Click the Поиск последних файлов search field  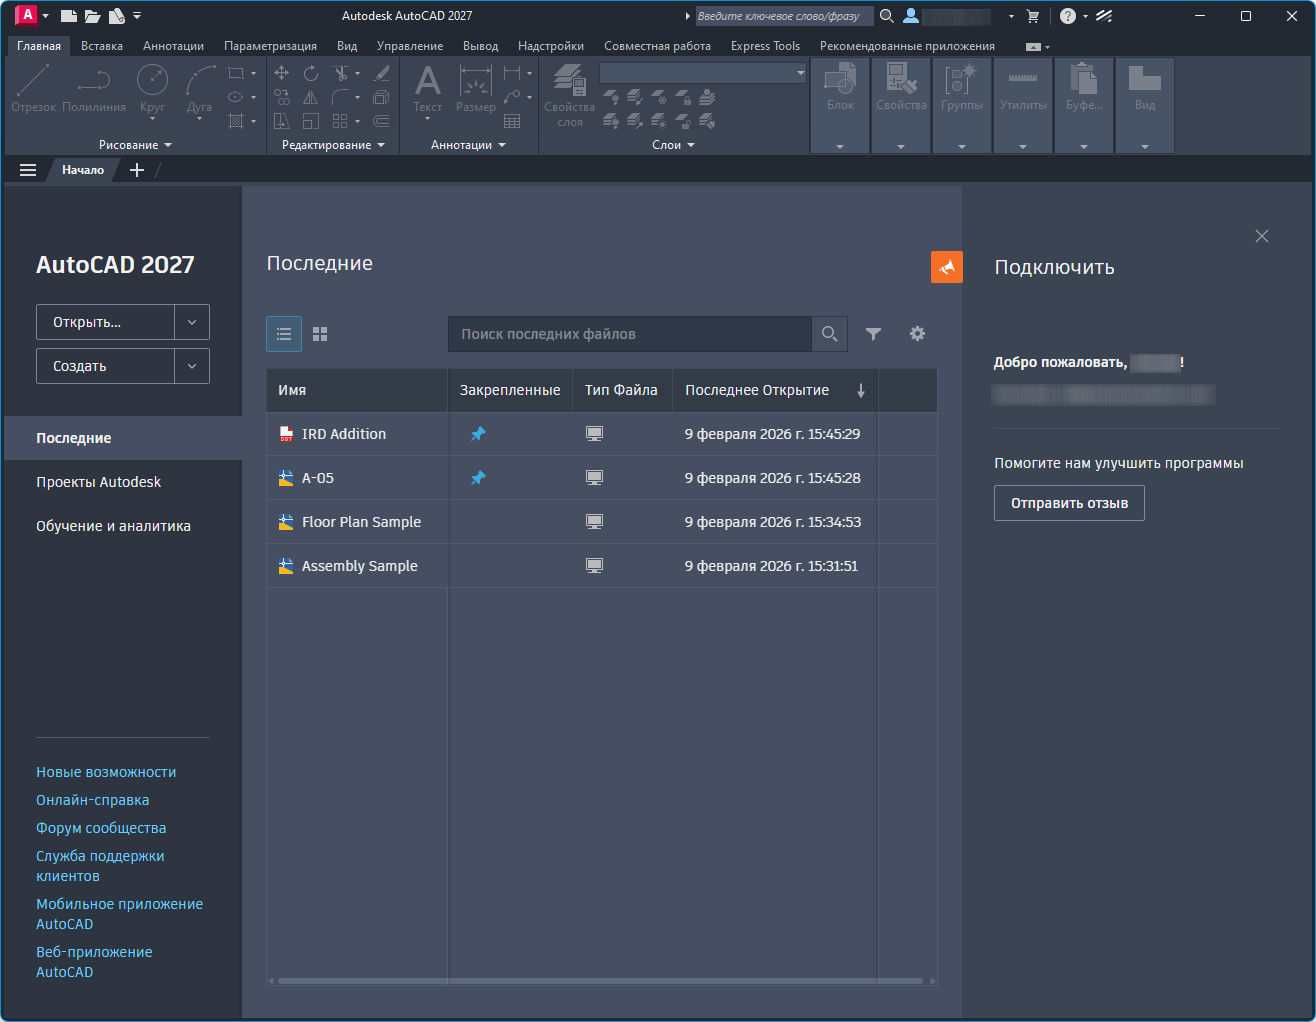[x=630, y=334]
